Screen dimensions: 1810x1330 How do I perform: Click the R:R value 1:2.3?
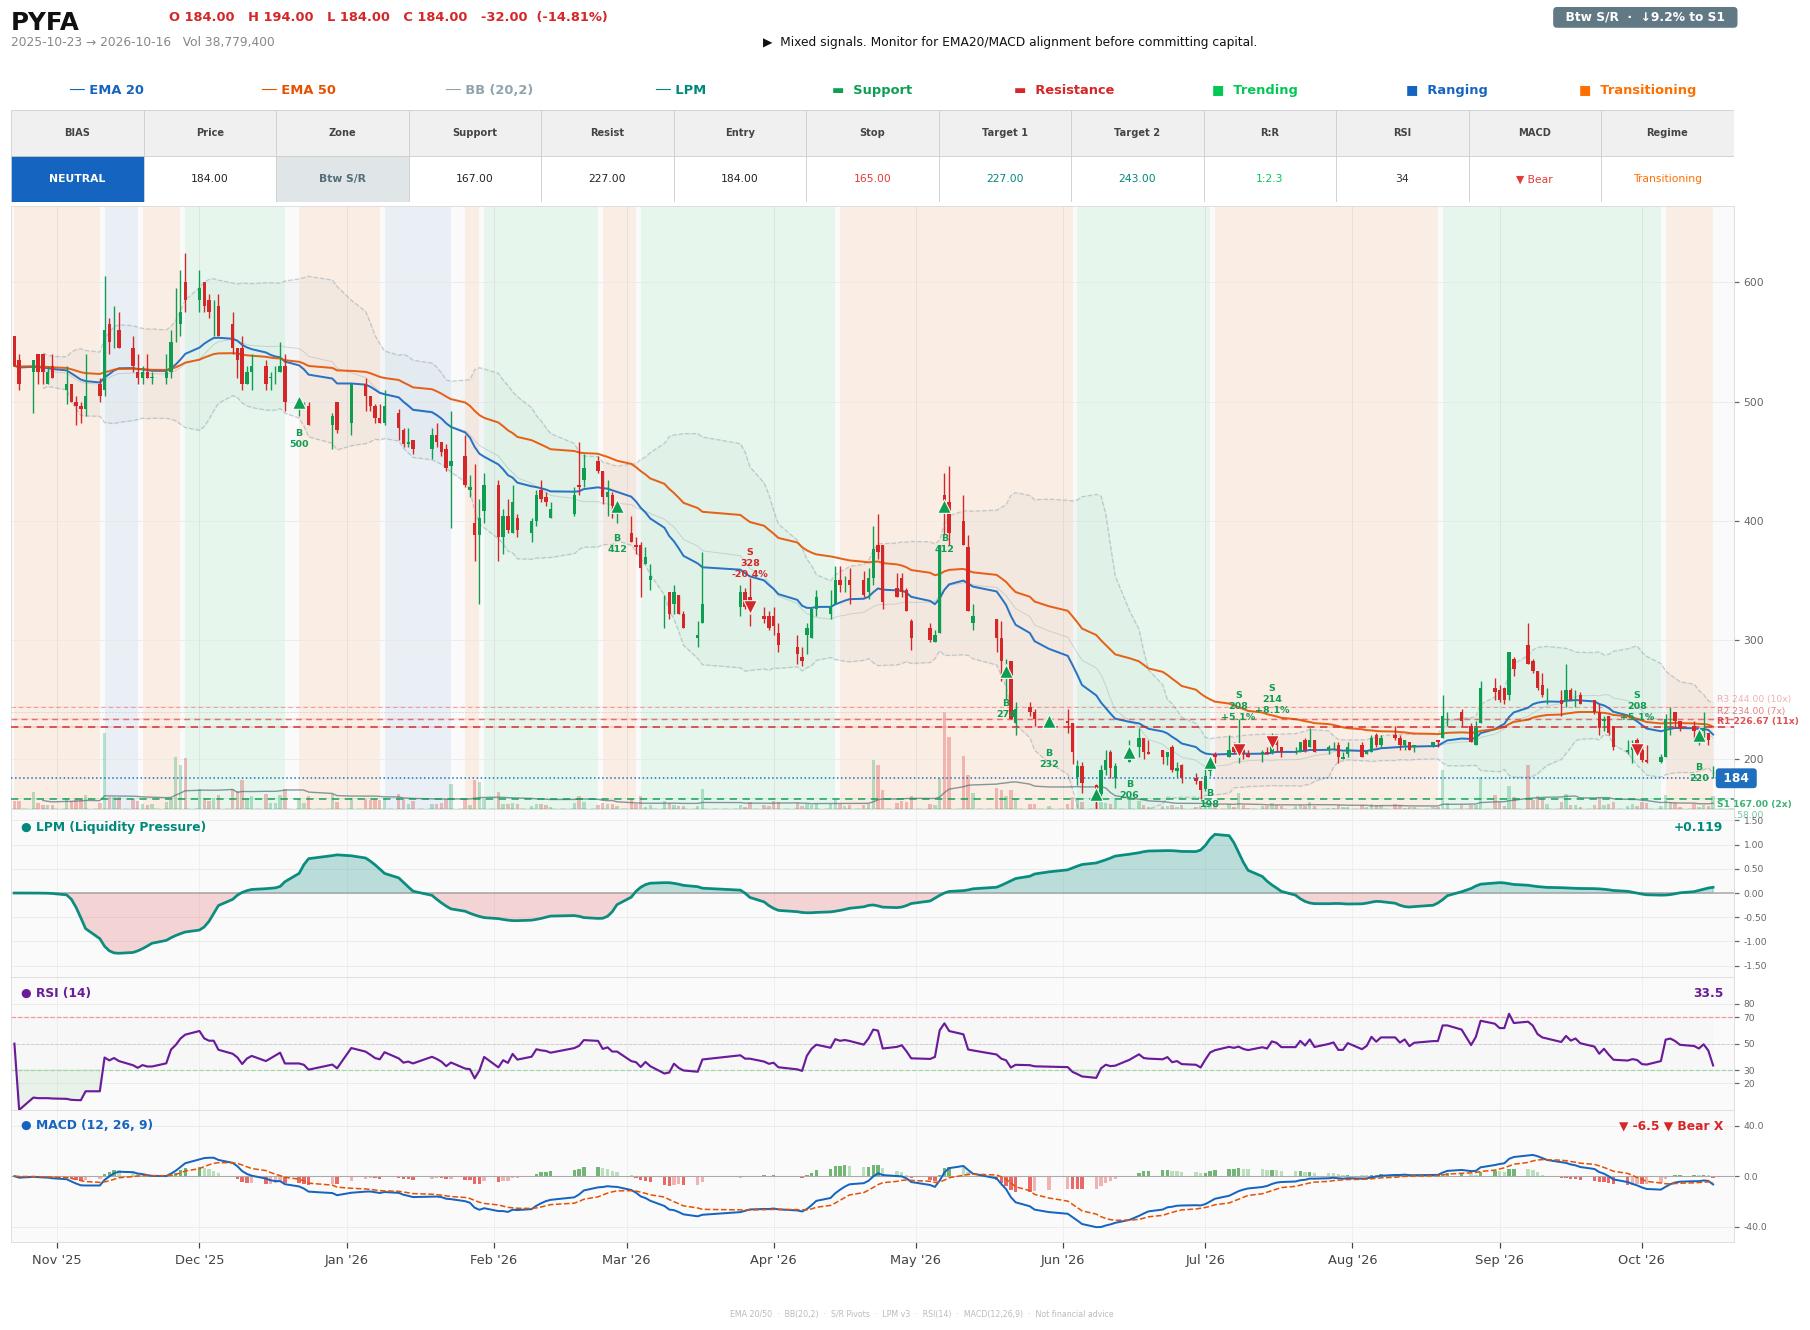[x=1269, y=179]
